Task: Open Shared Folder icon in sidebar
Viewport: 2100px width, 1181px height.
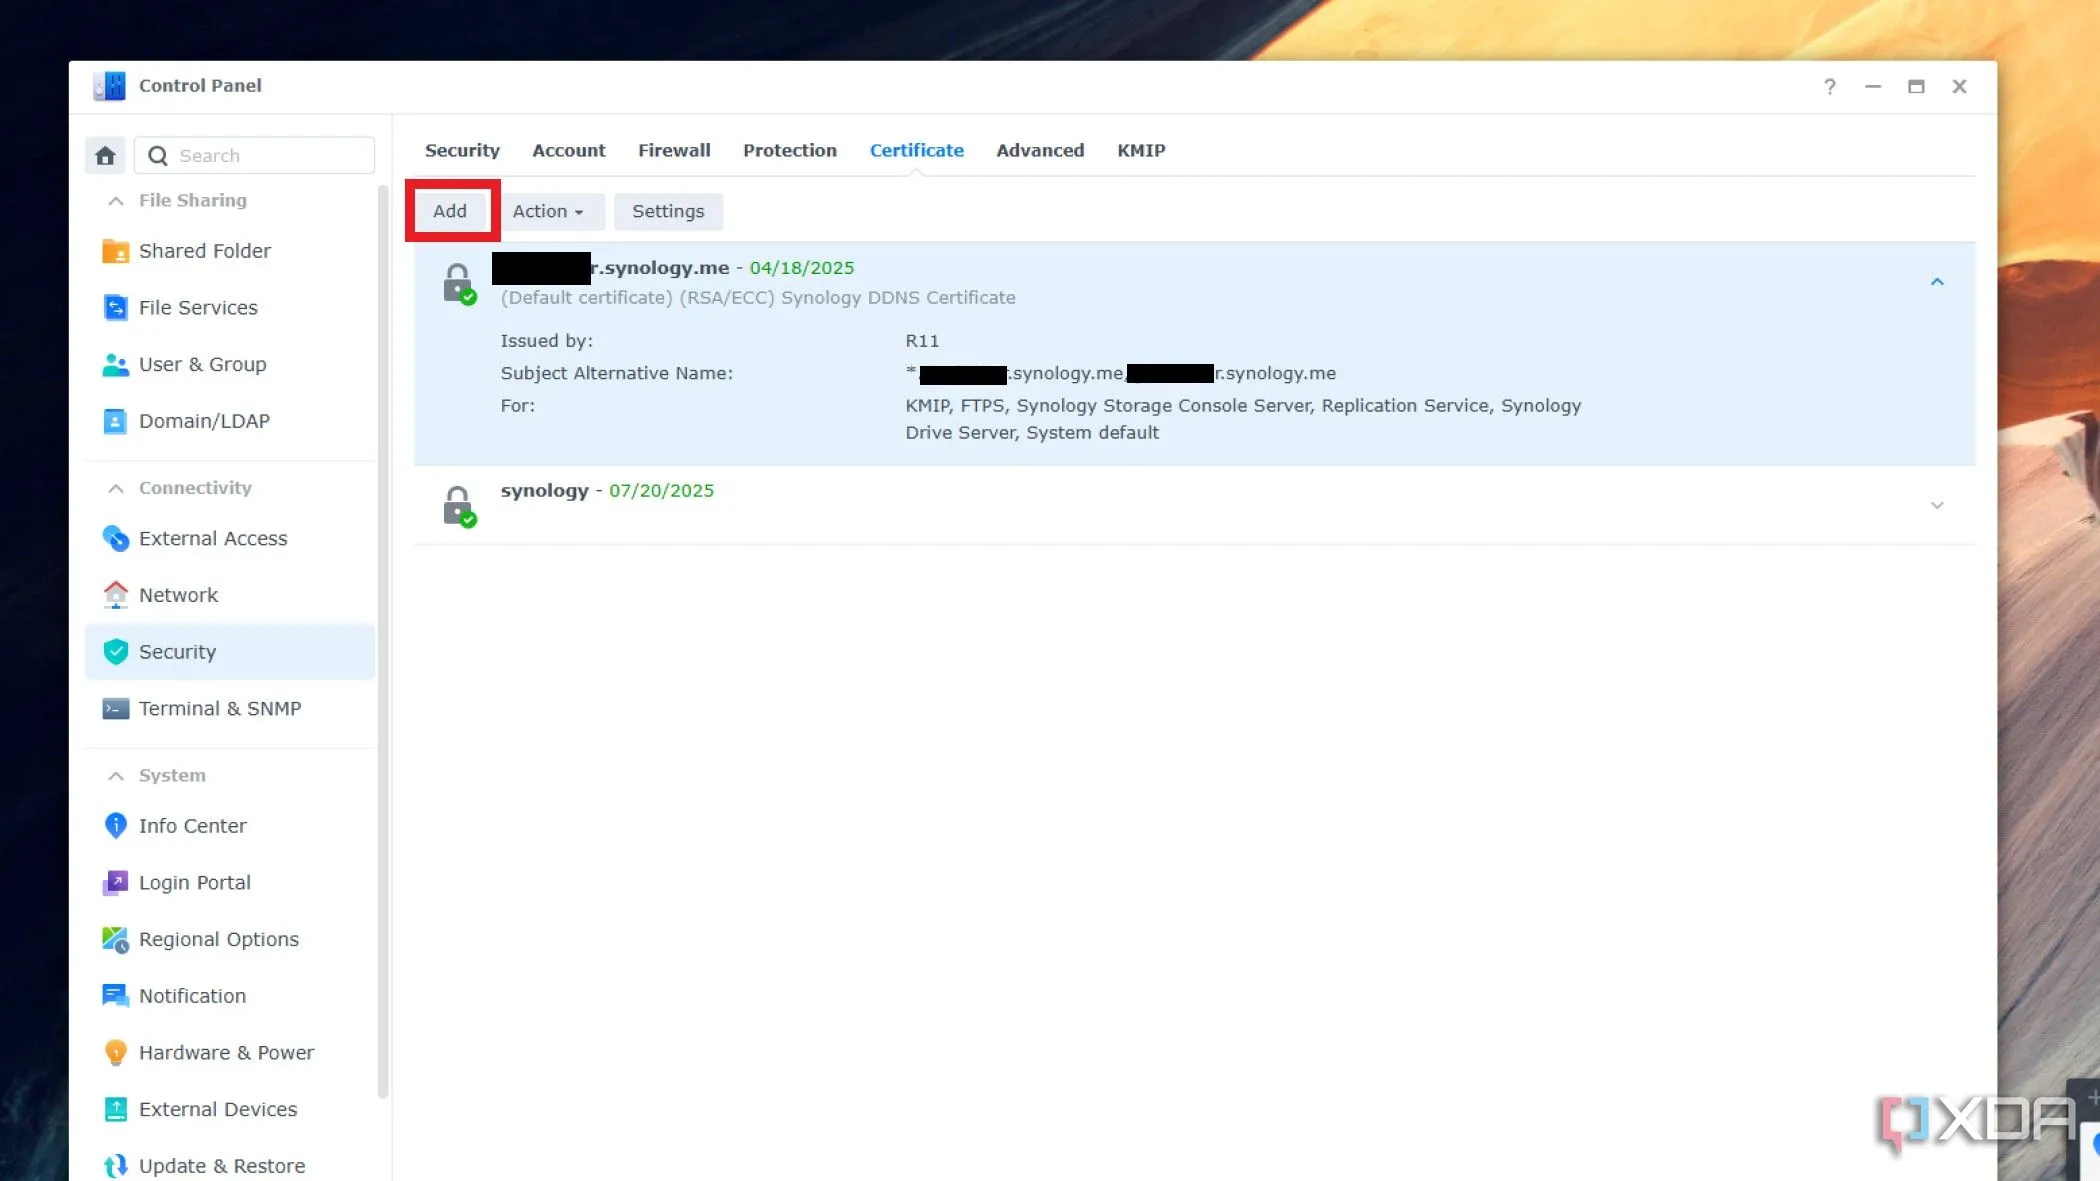Action: point(116,251)
